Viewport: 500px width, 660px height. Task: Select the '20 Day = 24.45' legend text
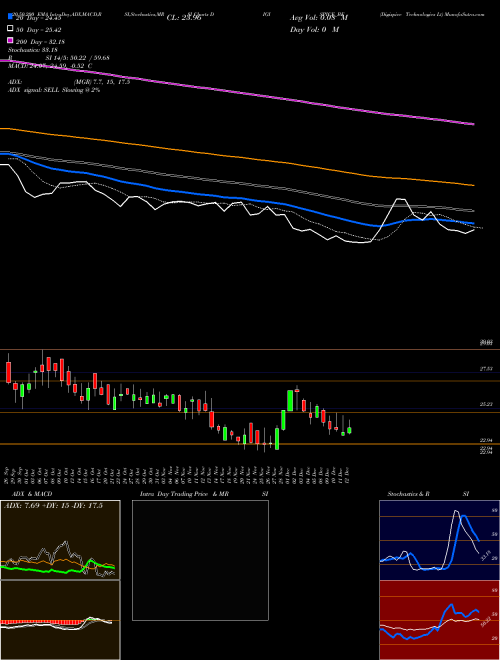point(39,18)
